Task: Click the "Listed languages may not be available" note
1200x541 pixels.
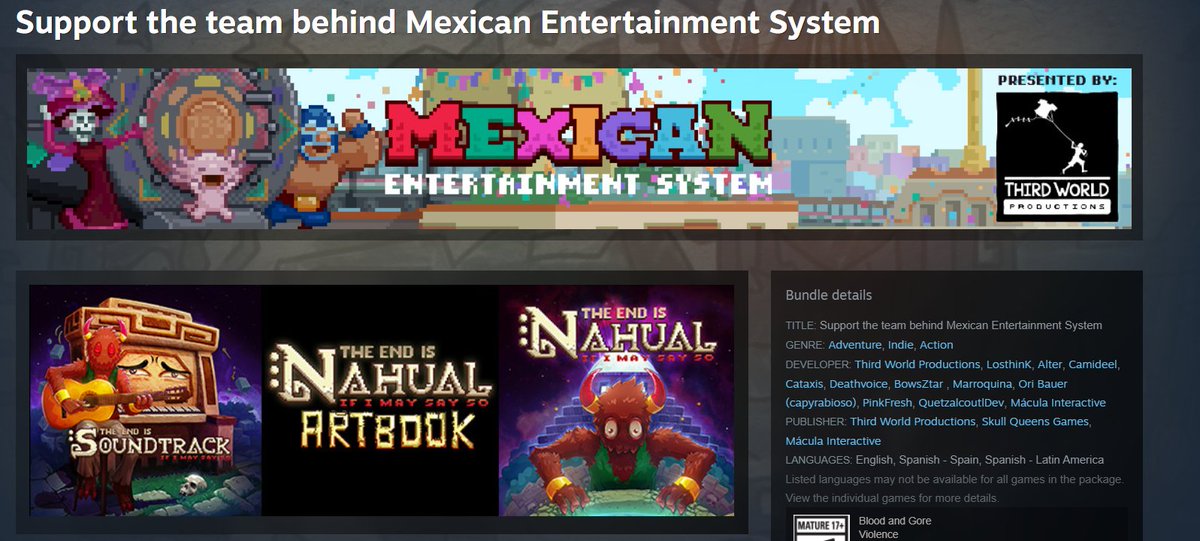Action: pos(955,479)
